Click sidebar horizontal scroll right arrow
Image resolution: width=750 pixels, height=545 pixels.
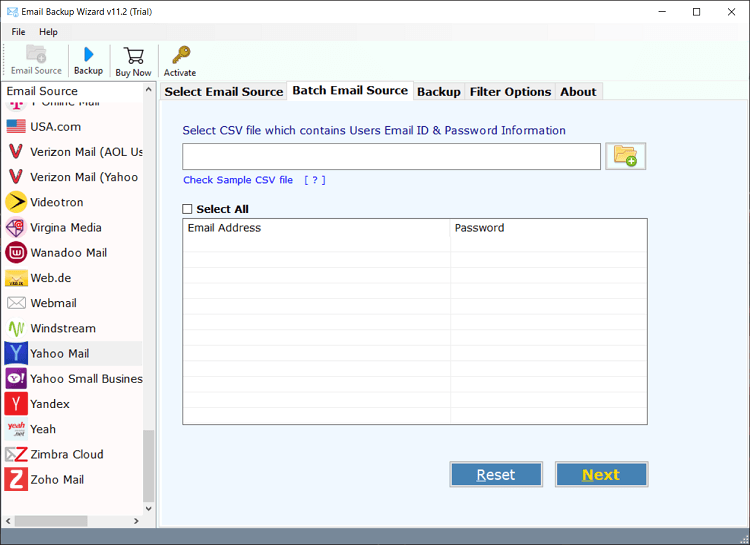pos(136,521)
